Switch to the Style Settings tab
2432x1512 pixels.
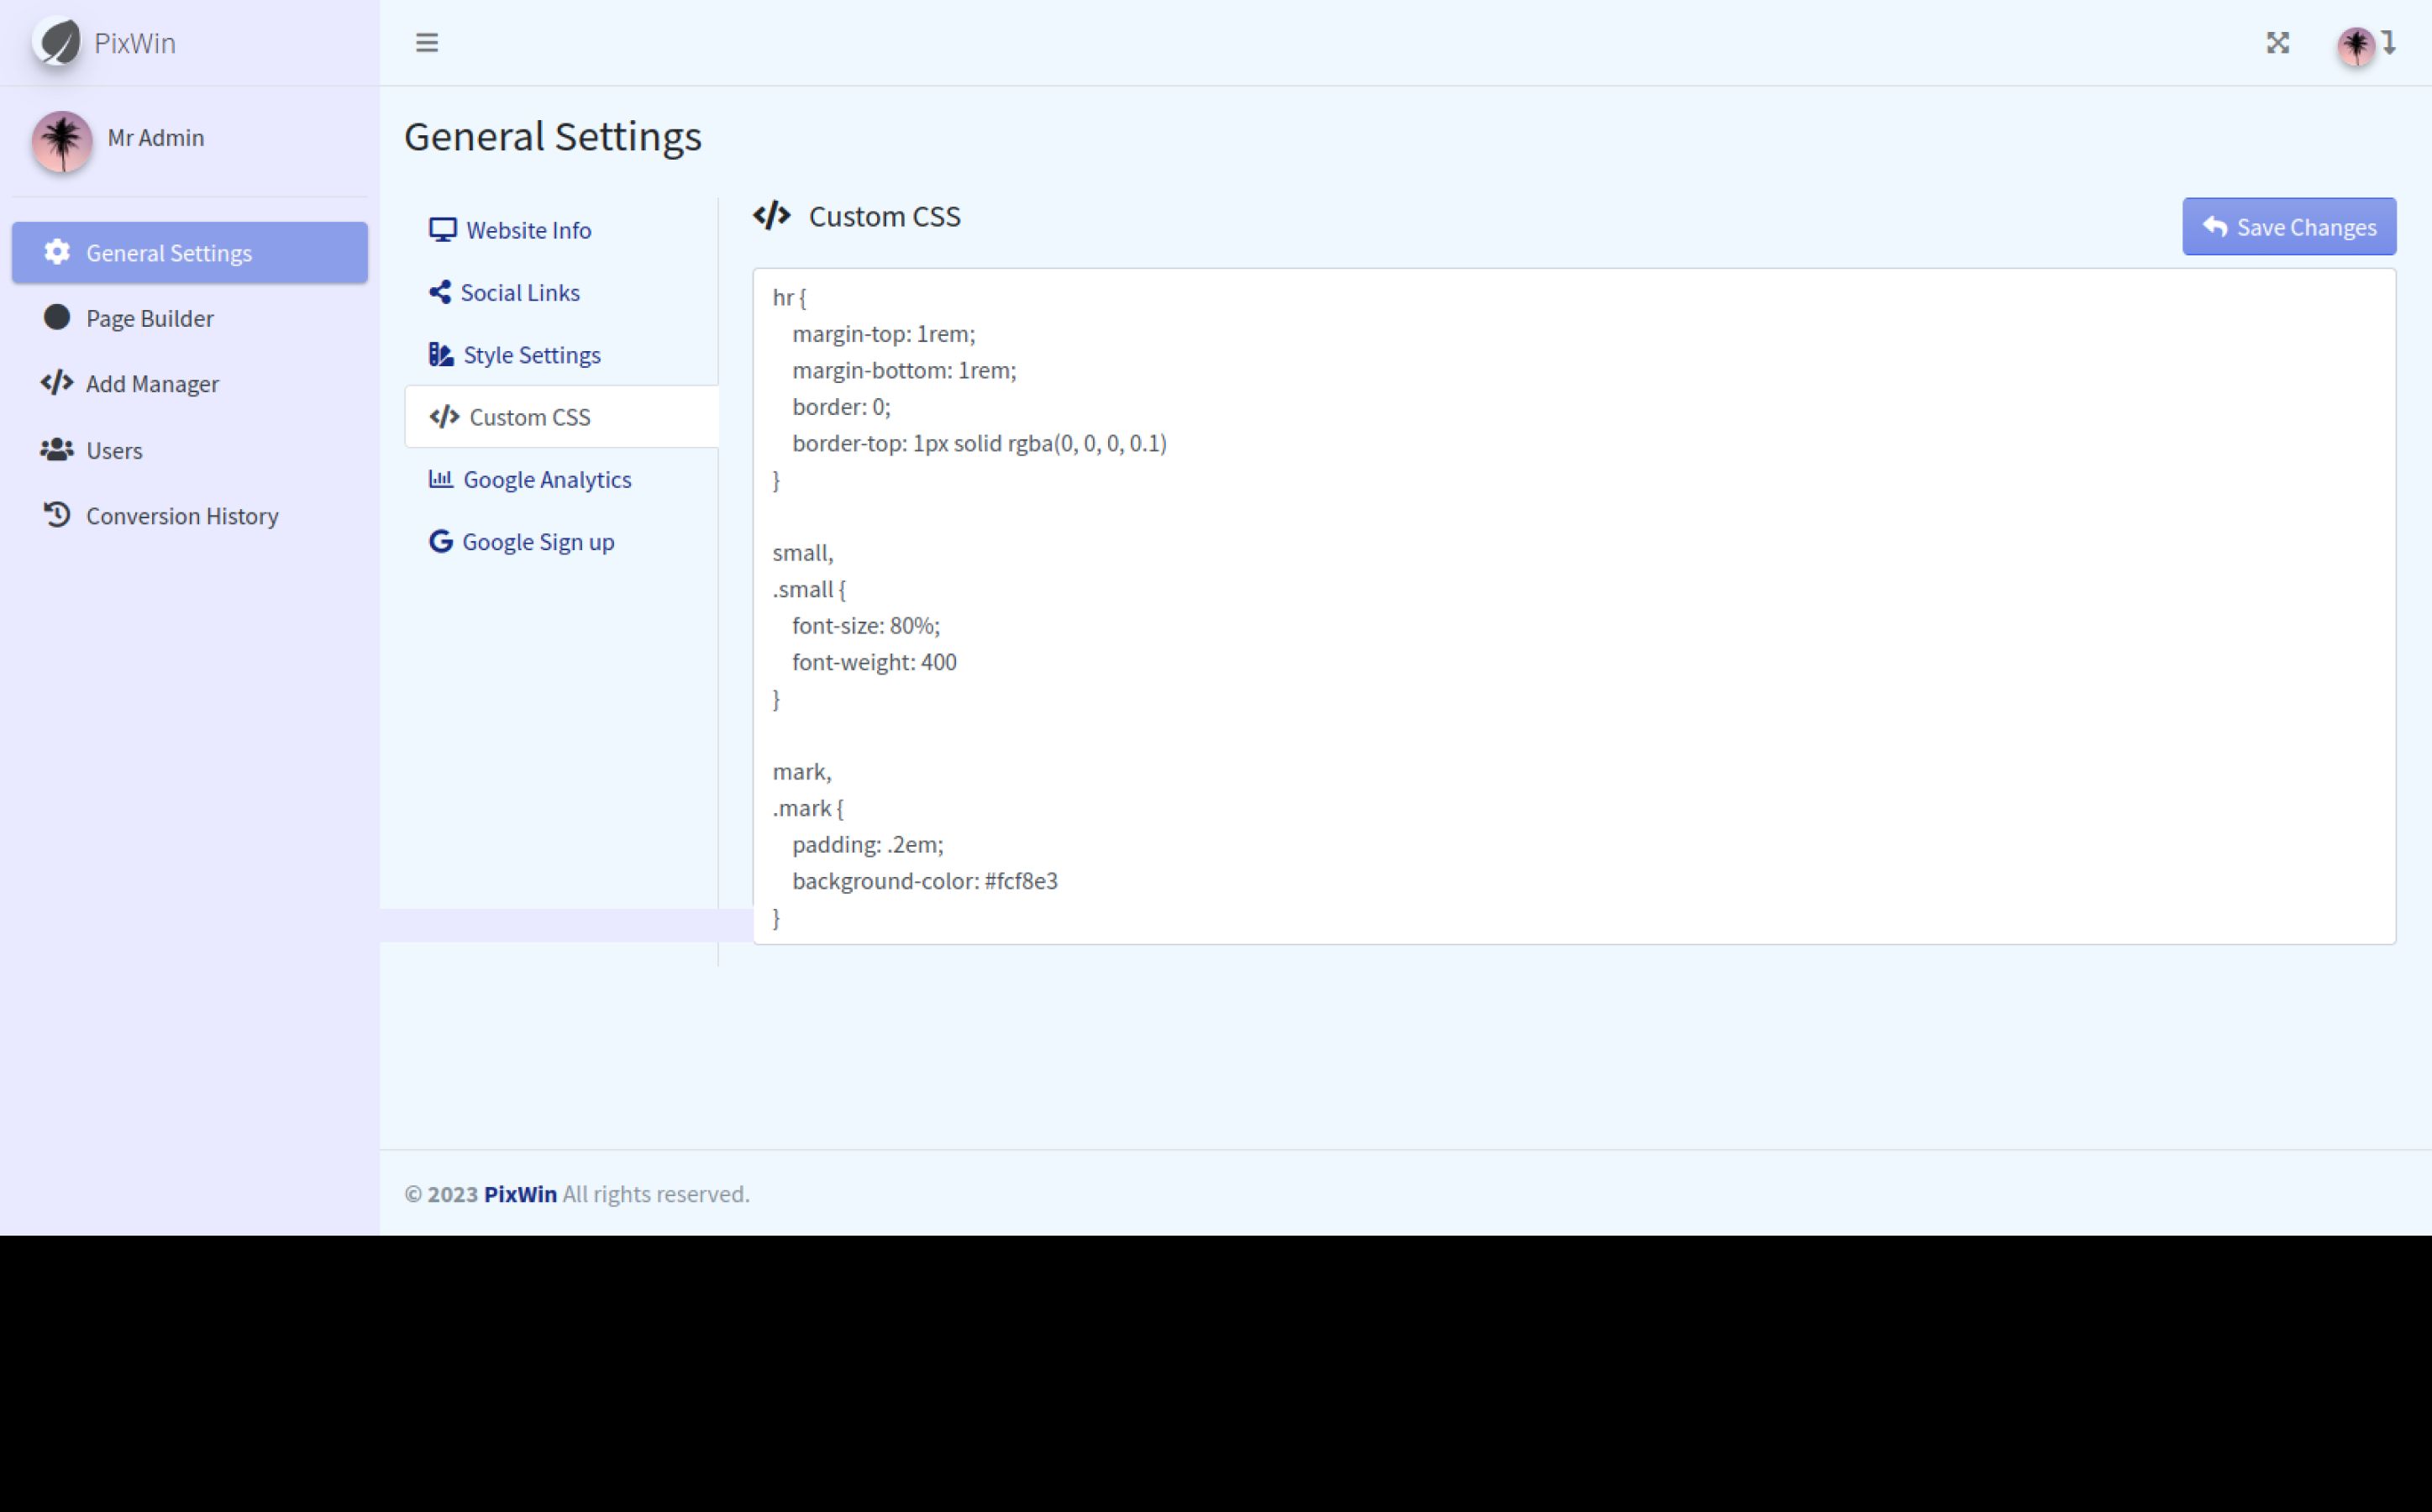tap(531, 355)
